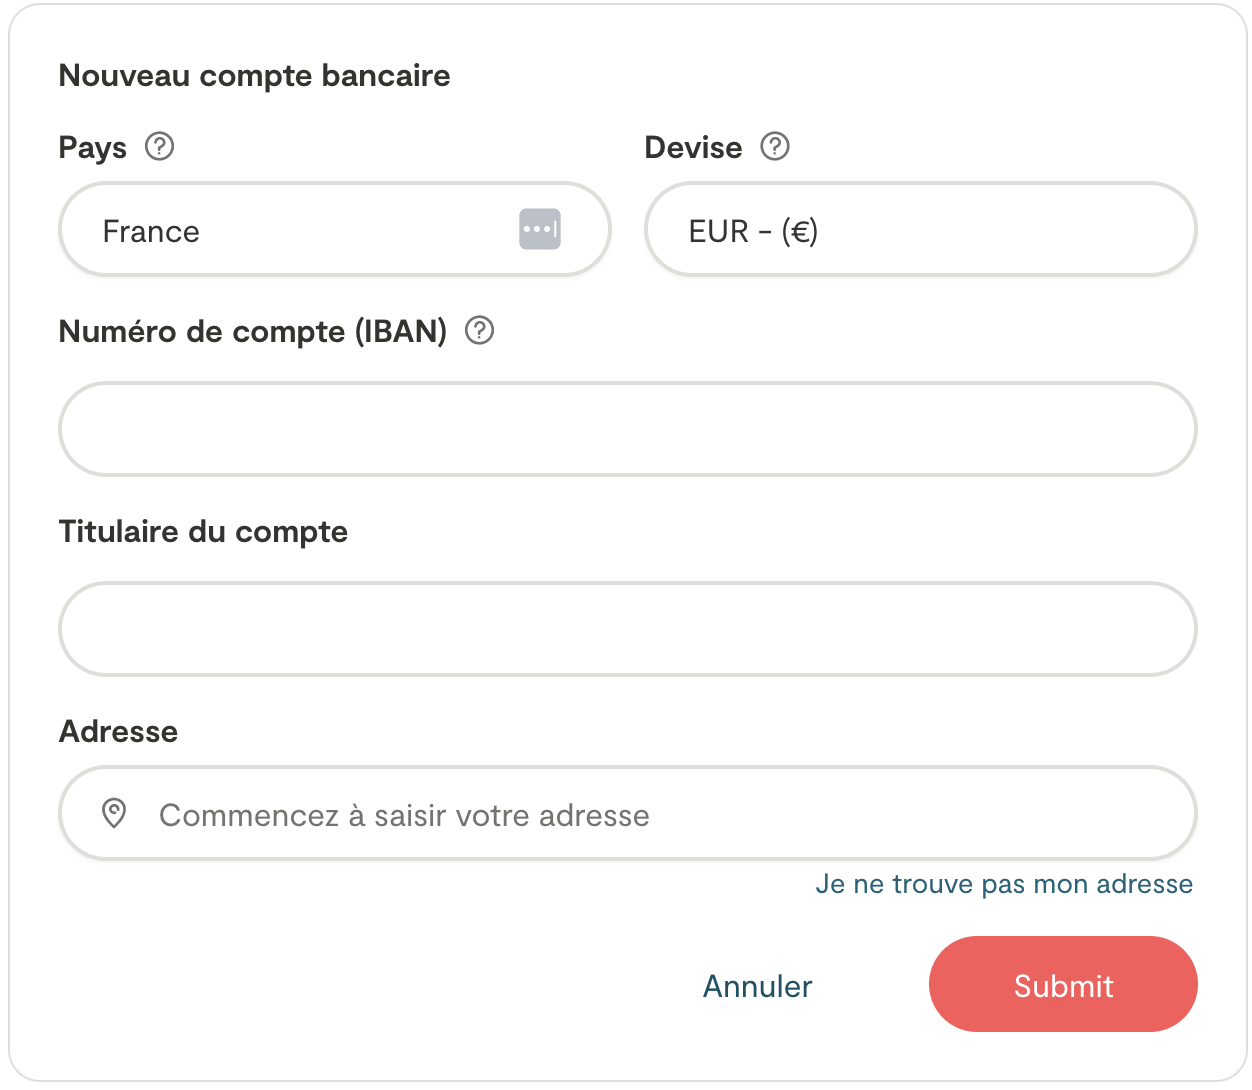Viewport: 1252px width, 1090px height.
Task: Click the password manager icon in Pays field
Action: (540, 229)
